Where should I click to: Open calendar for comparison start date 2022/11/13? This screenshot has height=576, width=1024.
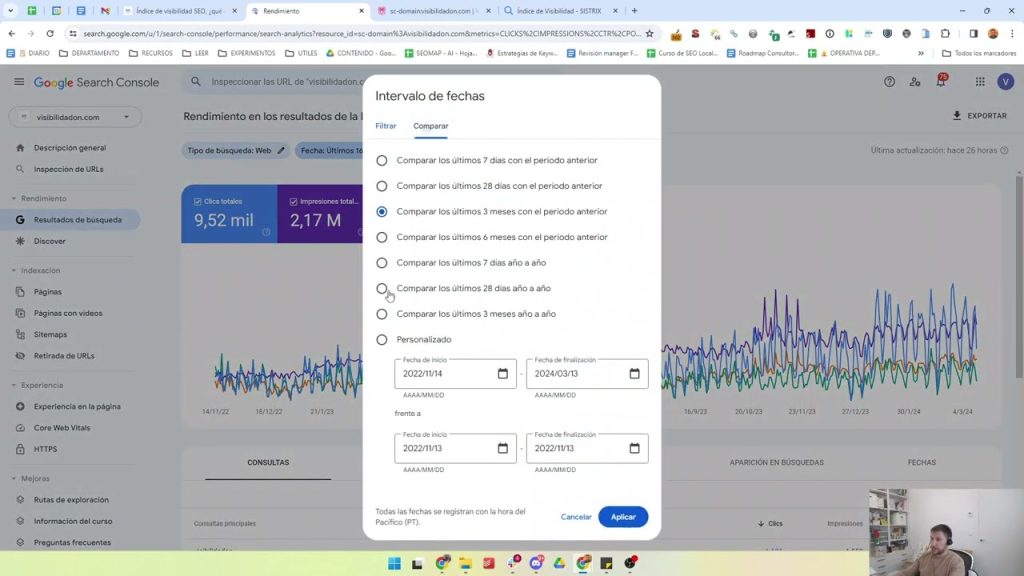click(502, 448)
